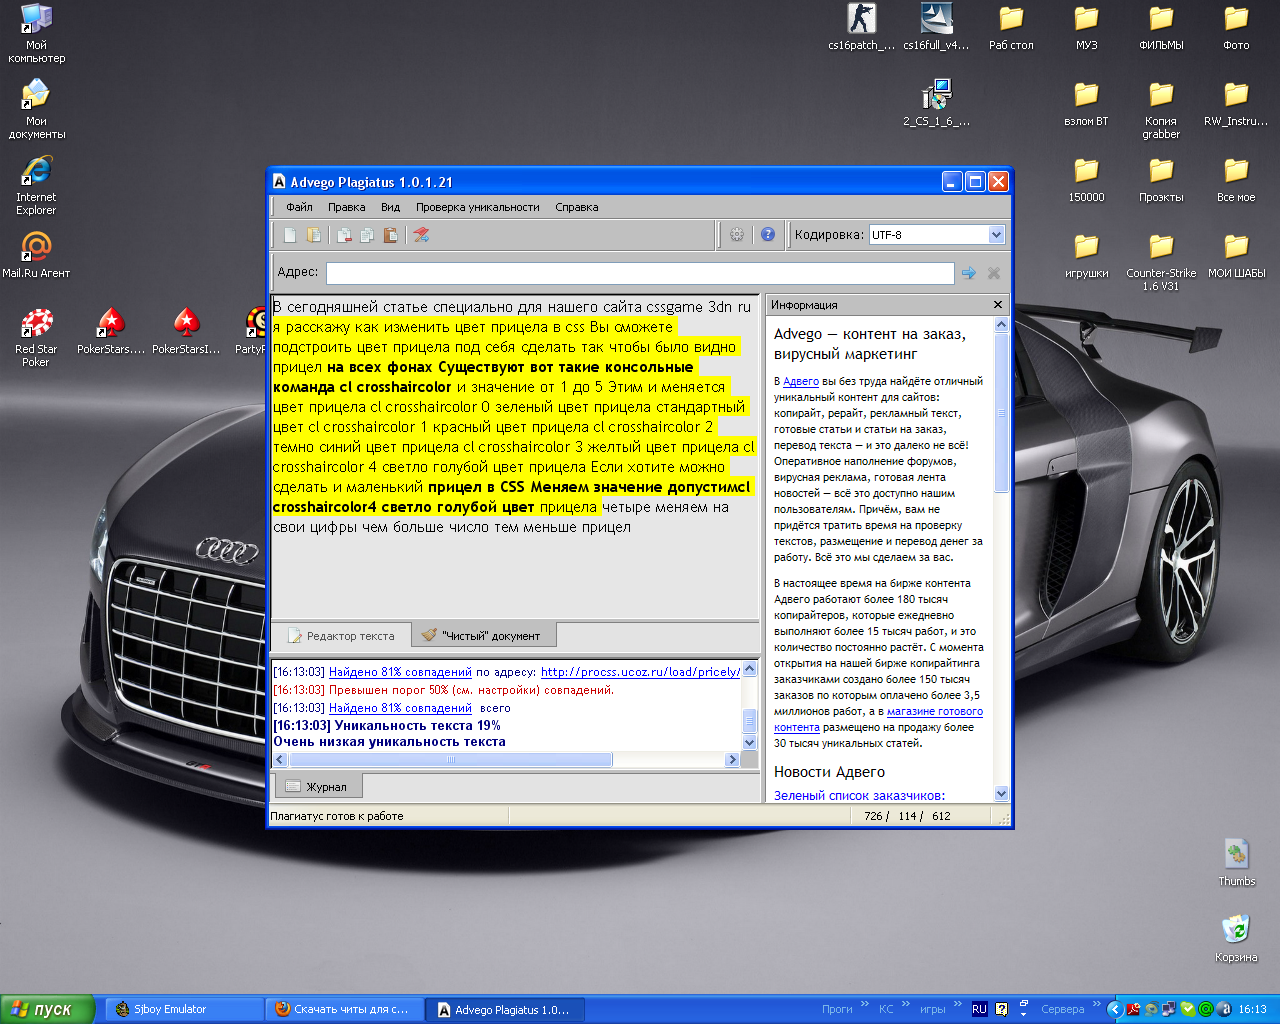This screenshot has width=1280, height=1024.
Task: Click info panel scrollbar up arrow
Action: tap(1002, 325)
